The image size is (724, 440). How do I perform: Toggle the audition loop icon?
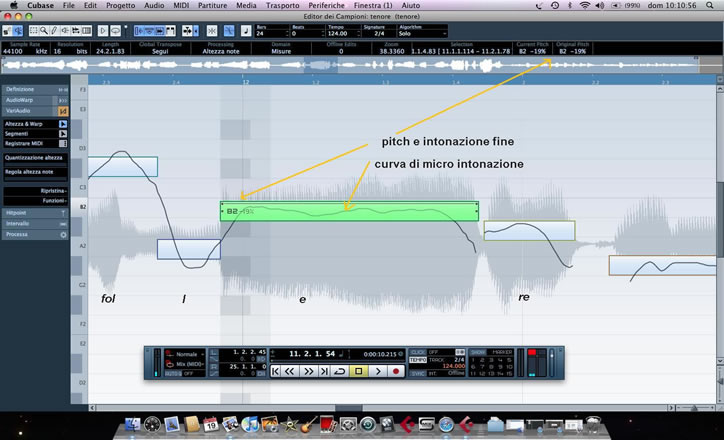(115, 31)
